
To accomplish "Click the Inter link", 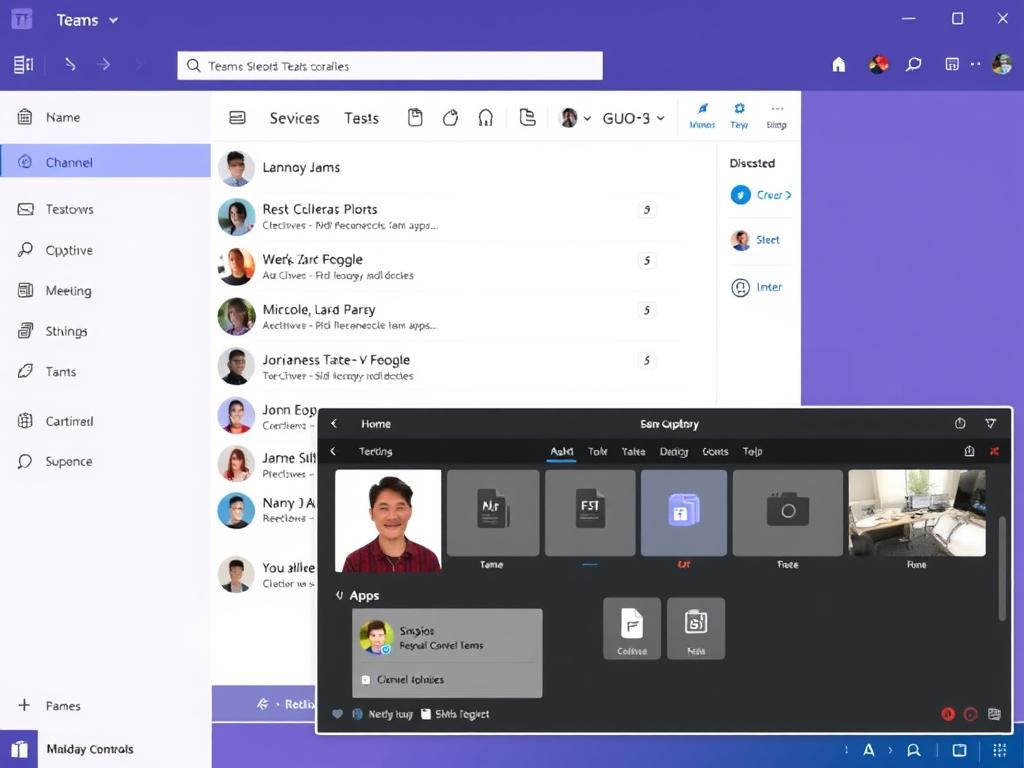I will click(x=769, y=287).
